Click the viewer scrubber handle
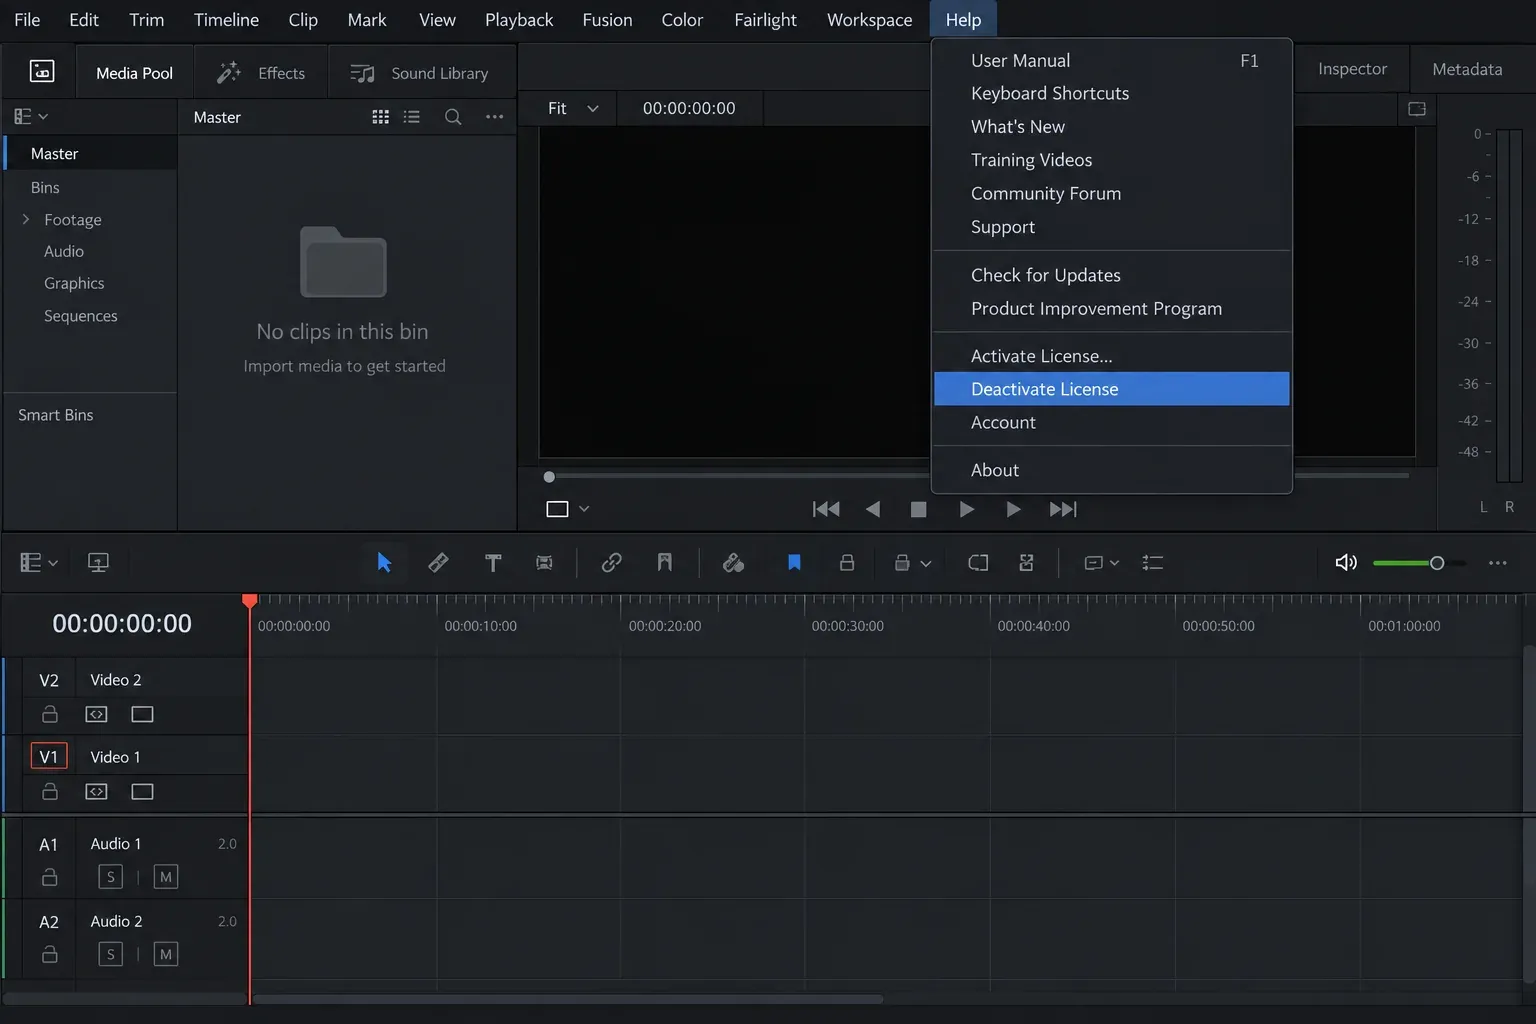The image size is (1536, 1024). tap(549, 477)
